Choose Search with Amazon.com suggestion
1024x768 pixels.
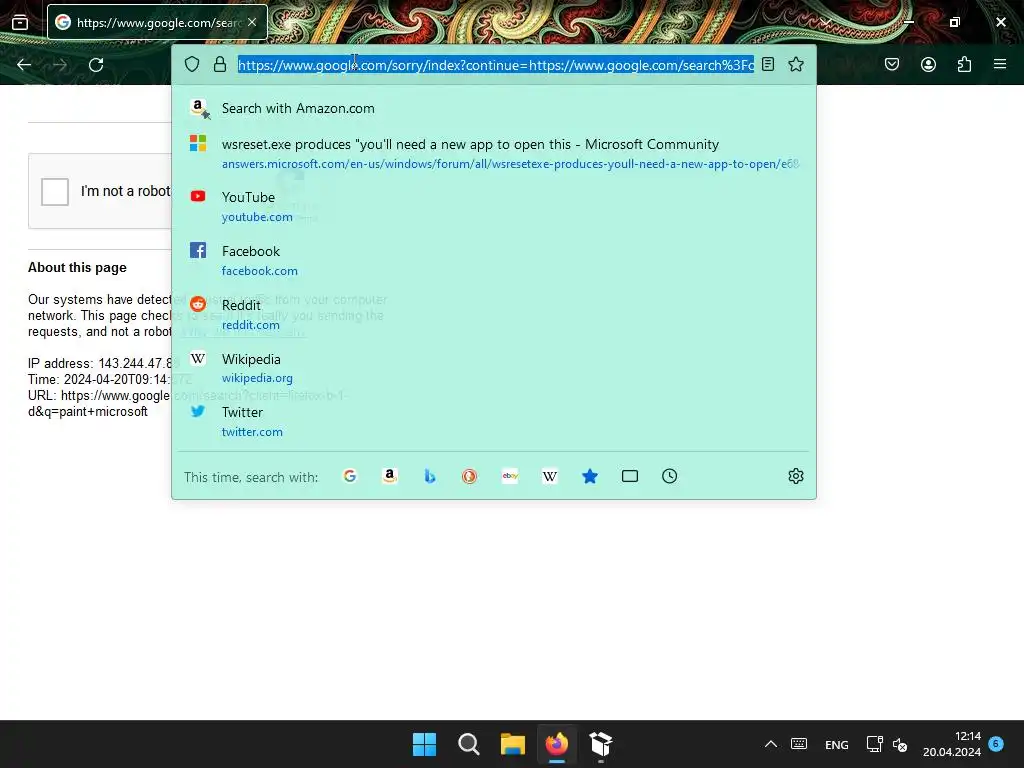pos(494,108)
